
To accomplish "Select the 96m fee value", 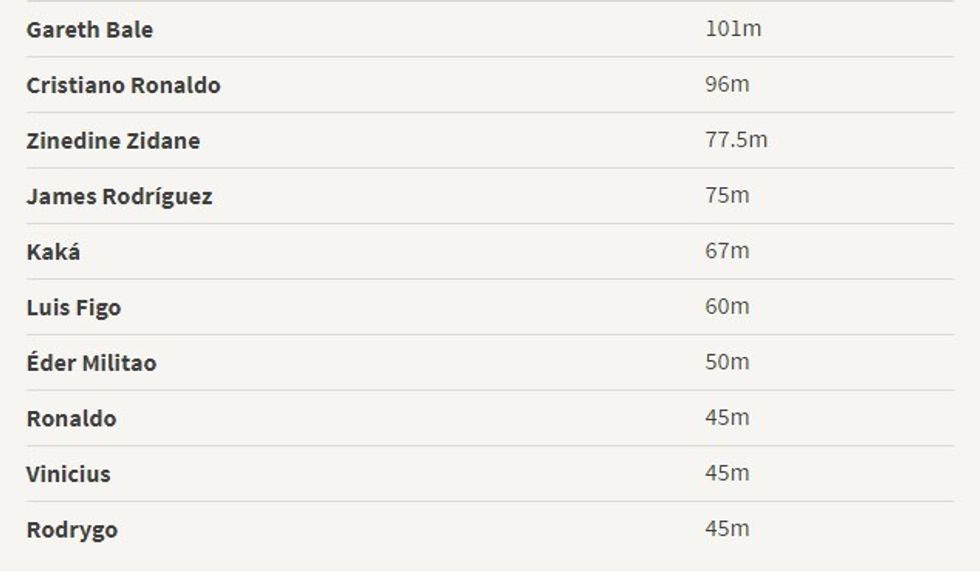I will click(727, 84).
